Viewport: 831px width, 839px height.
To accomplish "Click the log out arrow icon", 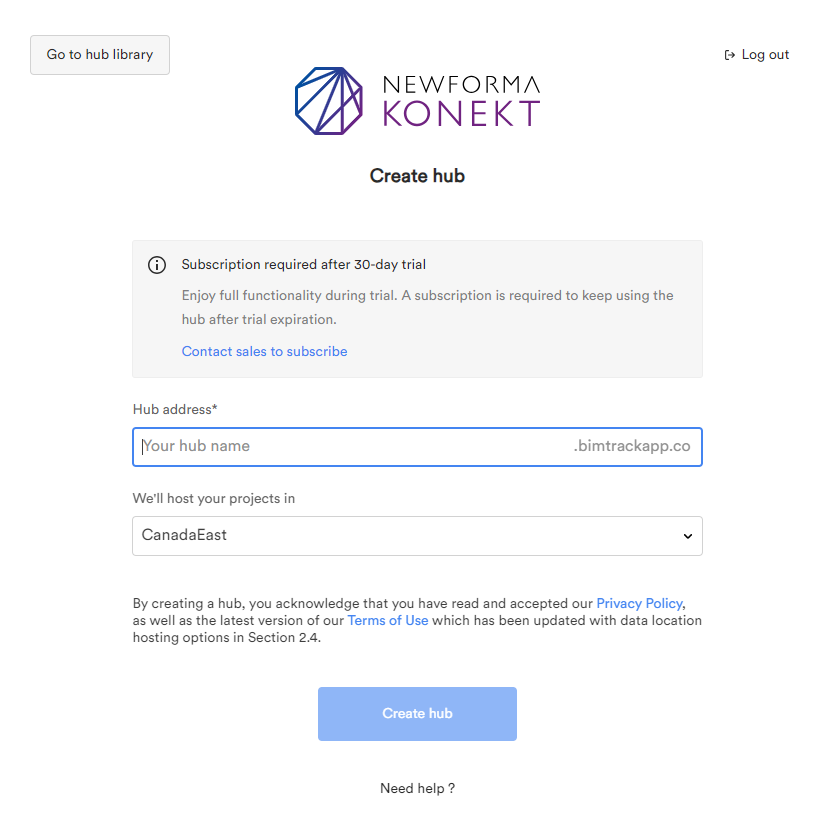I will [728, 54].
